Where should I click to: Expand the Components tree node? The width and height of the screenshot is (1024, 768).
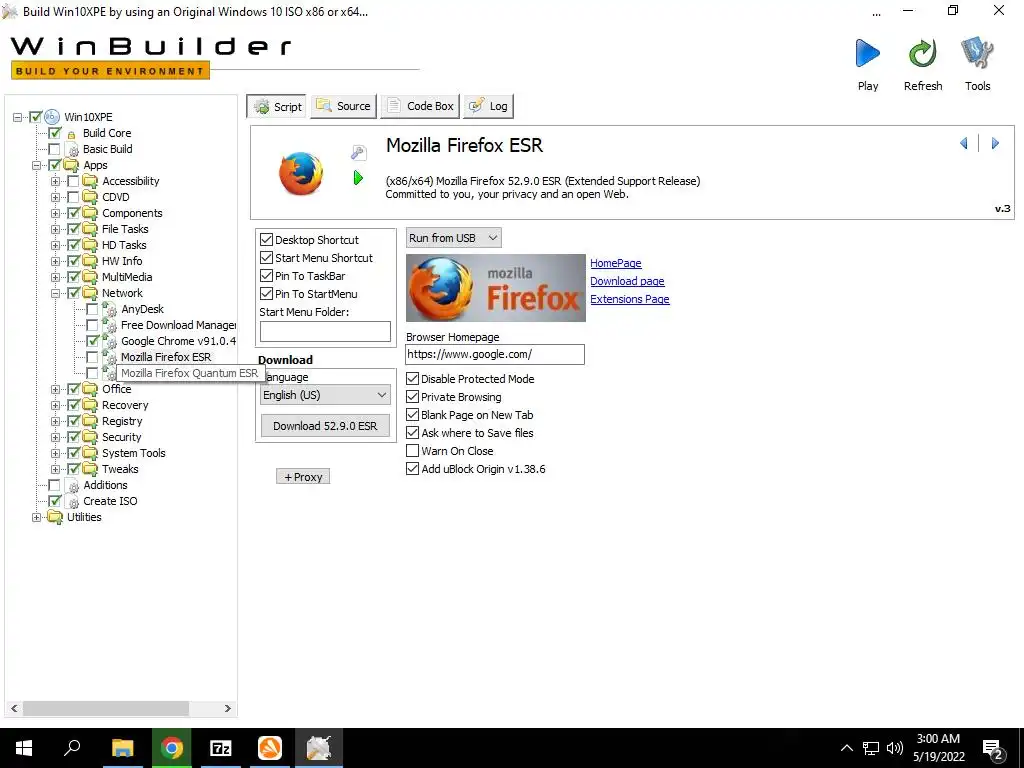[56, 213]
